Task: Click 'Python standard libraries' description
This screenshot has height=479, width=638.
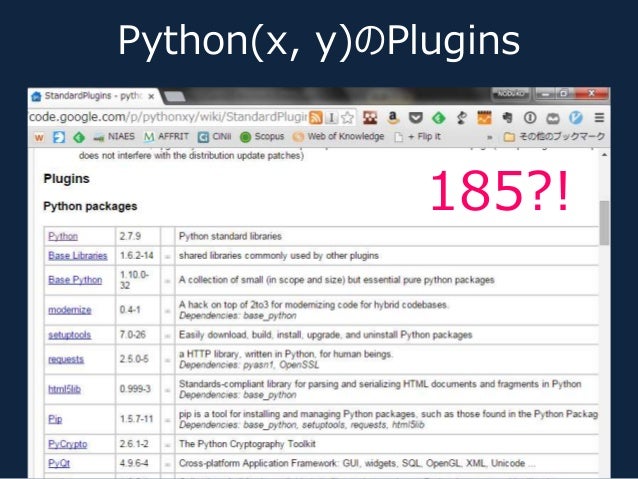Action: (230, 236)
